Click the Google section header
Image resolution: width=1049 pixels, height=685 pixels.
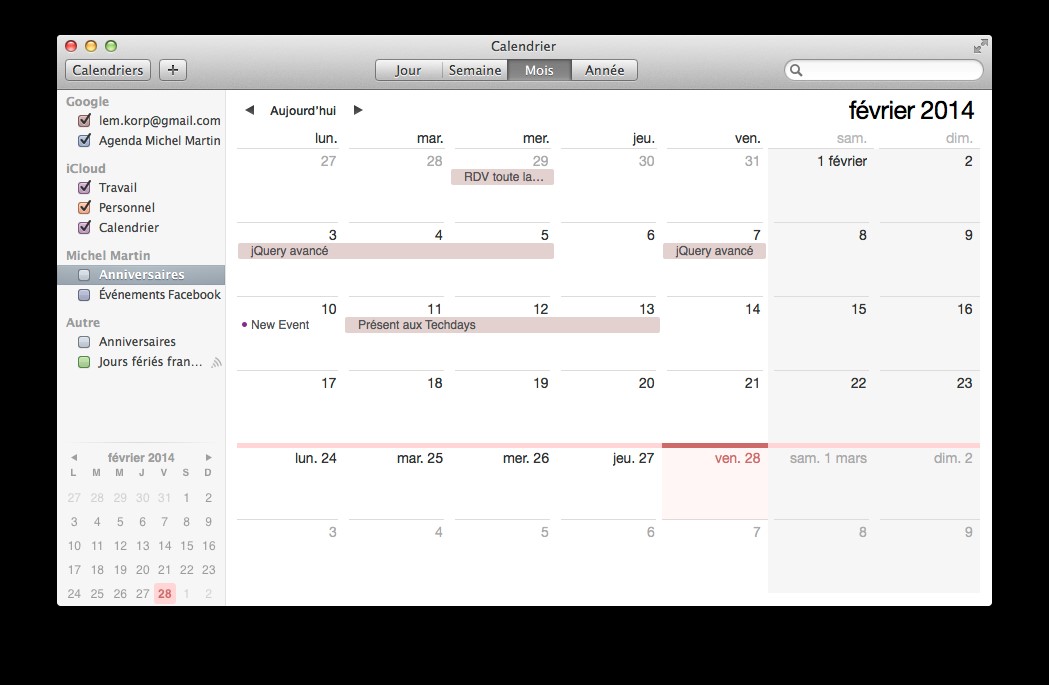87,102
